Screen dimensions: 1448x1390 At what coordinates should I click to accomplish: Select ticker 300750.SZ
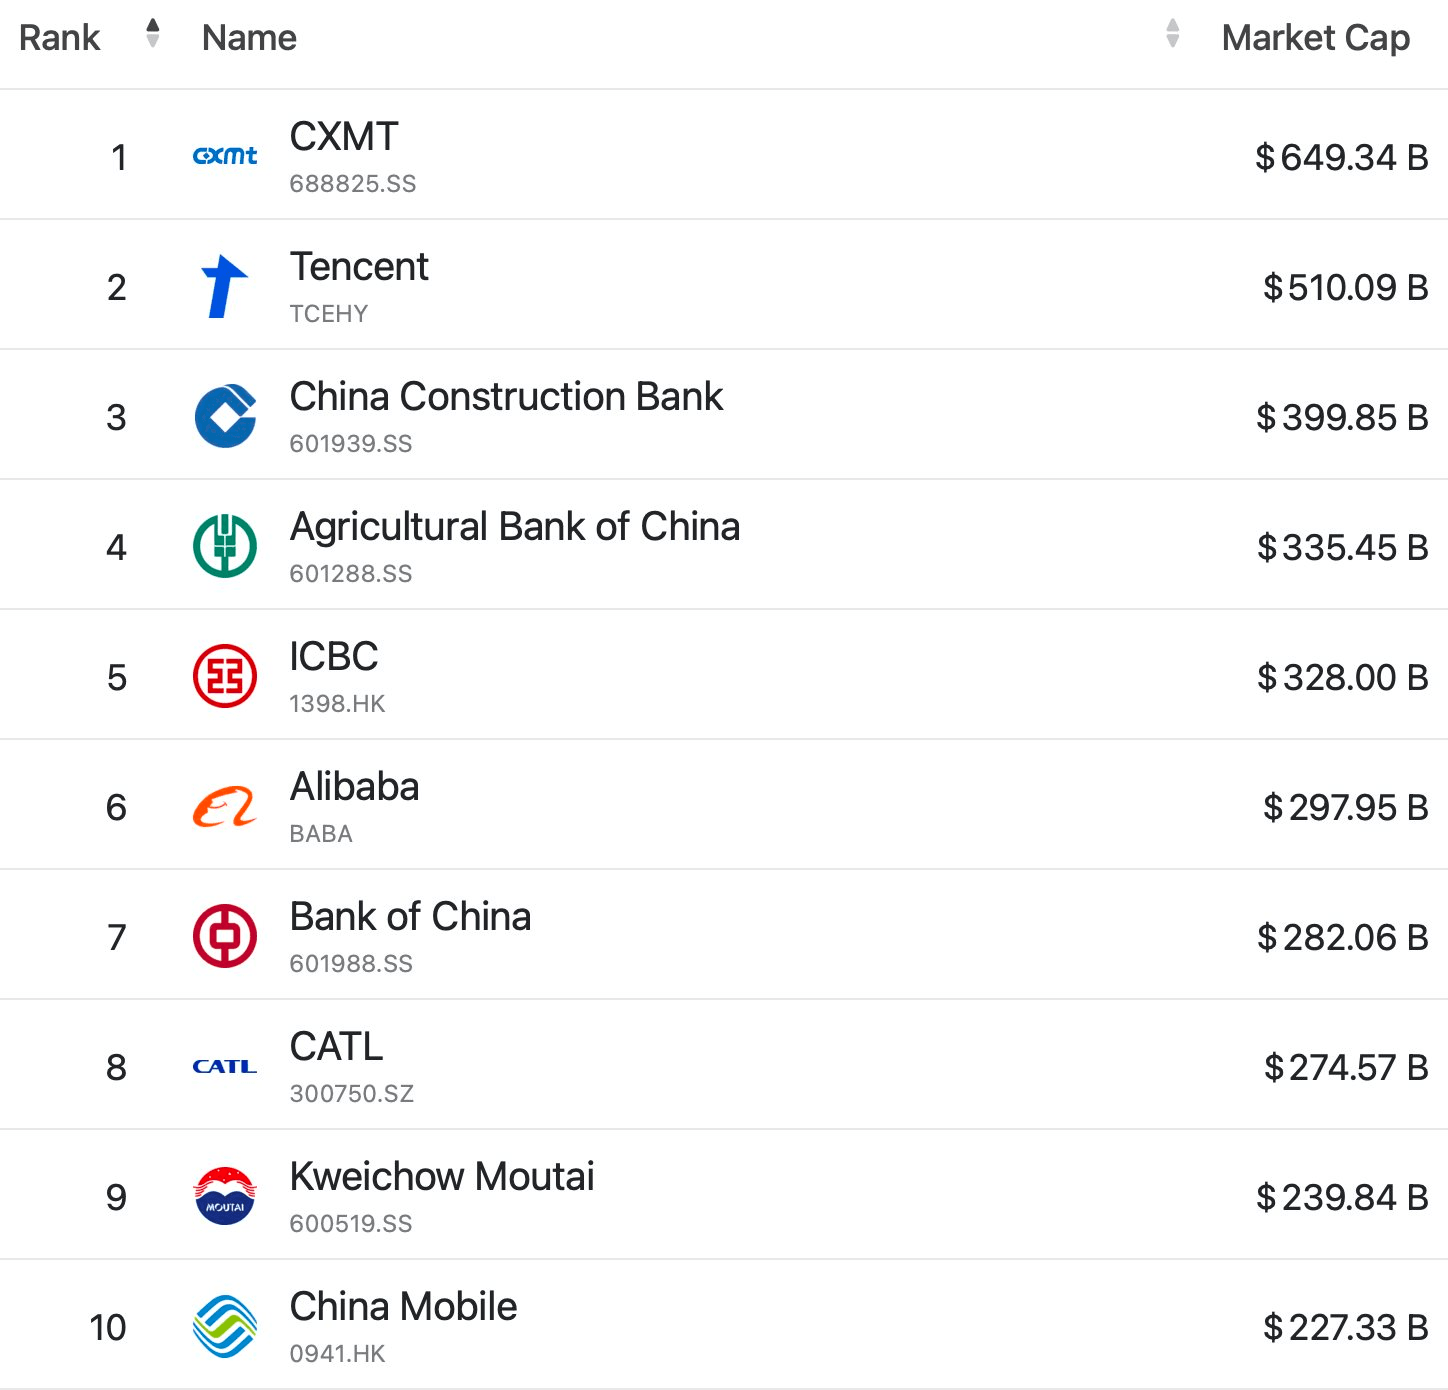point(352,1094)
